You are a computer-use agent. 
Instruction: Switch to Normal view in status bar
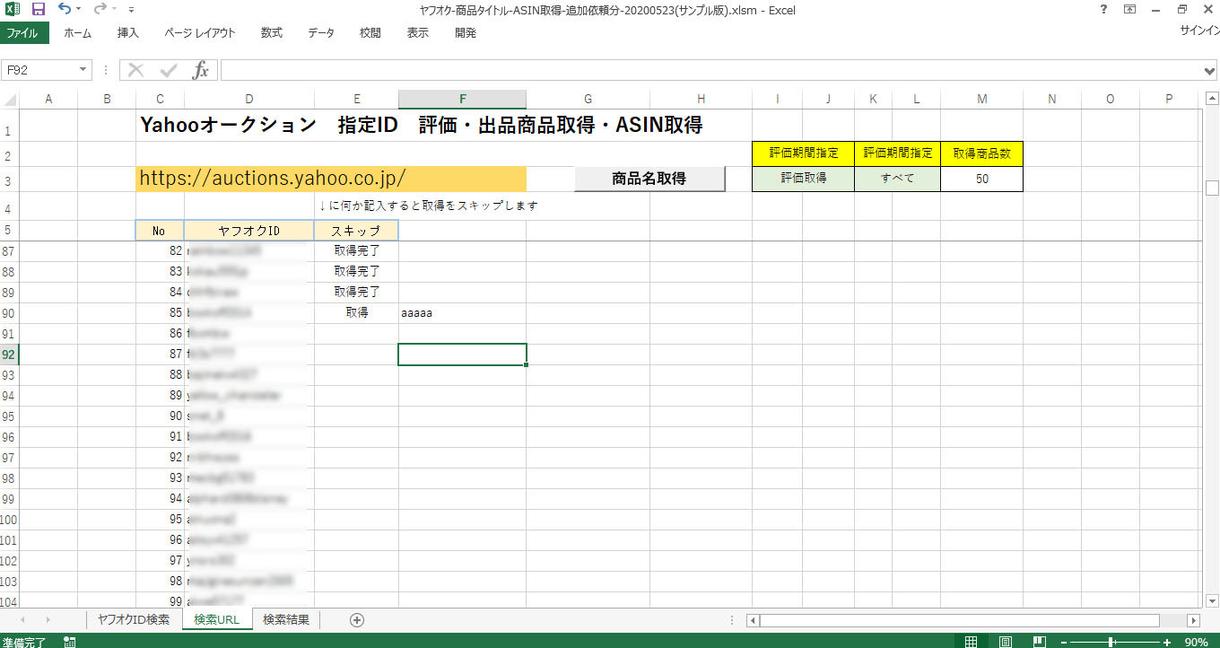pyautogui.click(x=971, y=642)
